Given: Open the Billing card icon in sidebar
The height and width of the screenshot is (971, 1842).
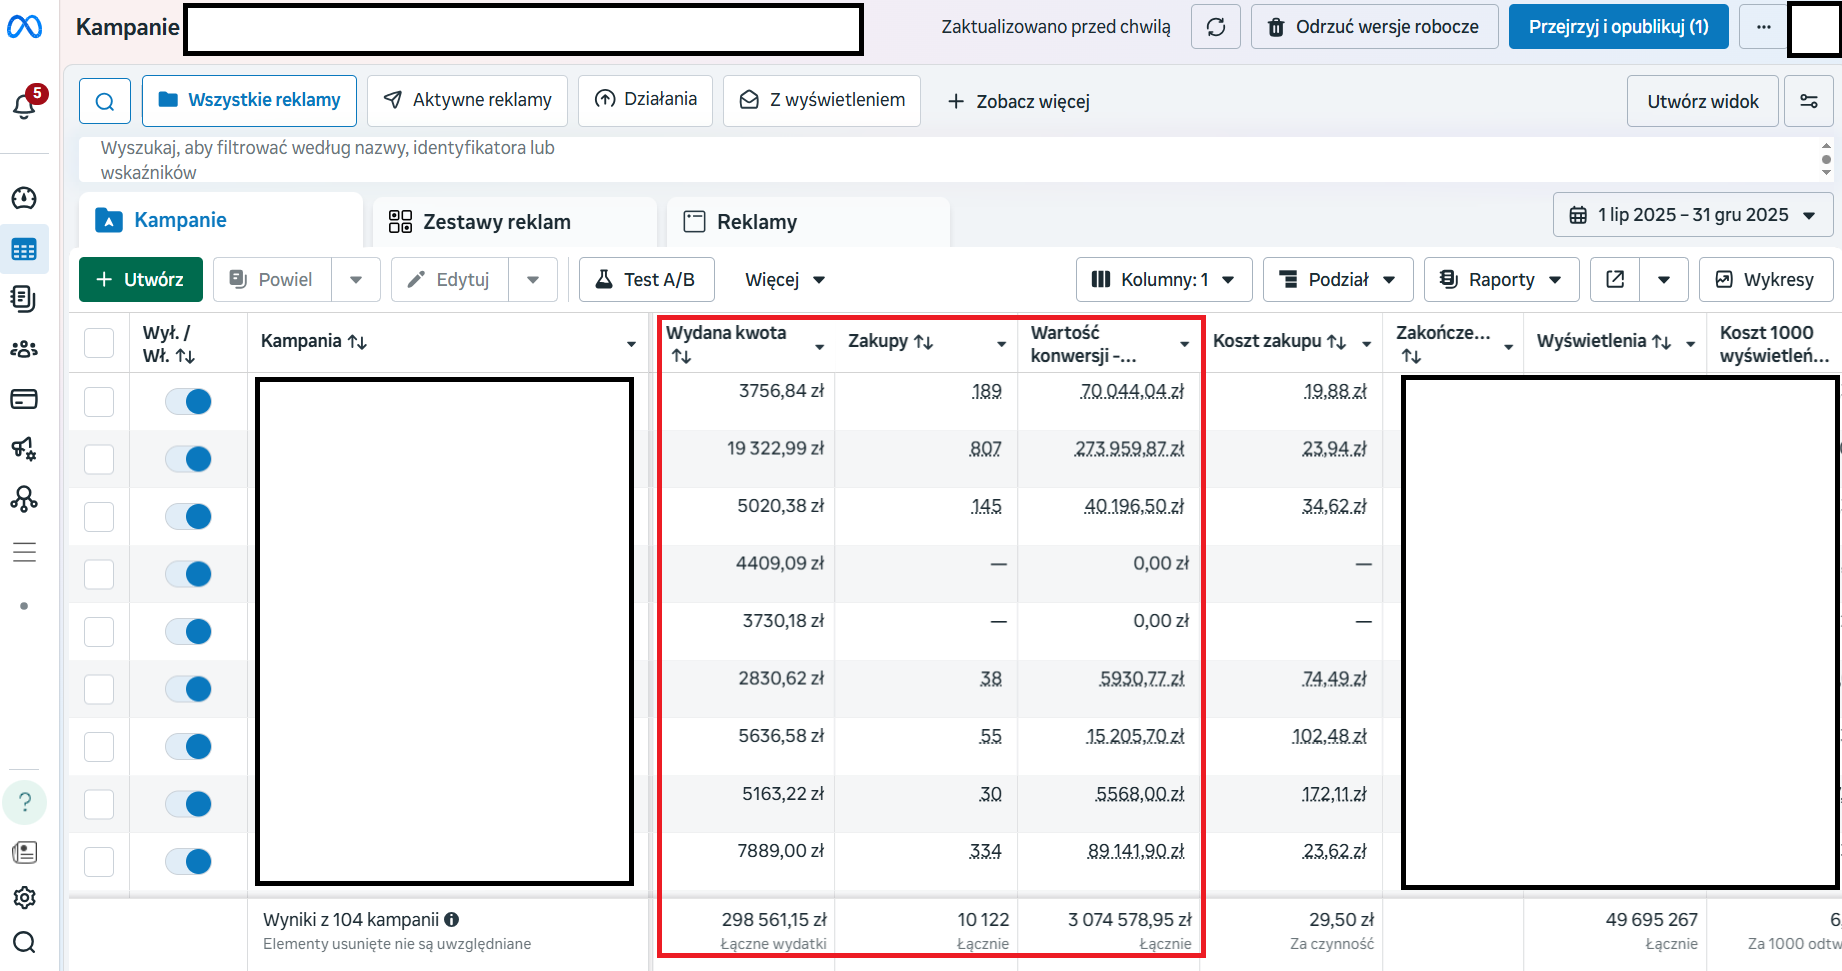Looking at the screenshot, I should [24, 399].
